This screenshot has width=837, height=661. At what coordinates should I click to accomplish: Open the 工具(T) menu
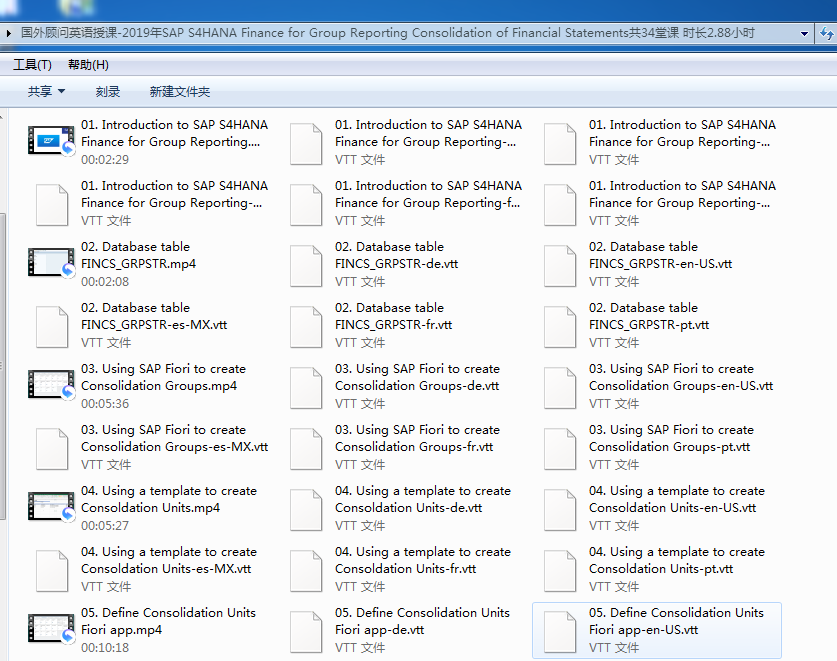(32, 65)
